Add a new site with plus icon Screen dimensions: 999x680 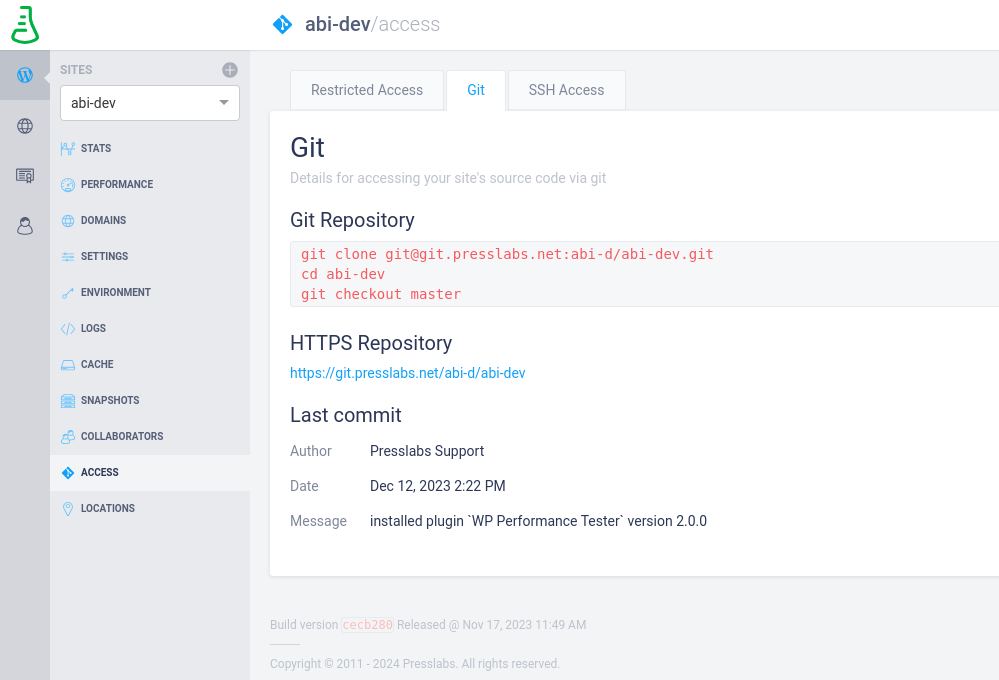coord(230,70)
